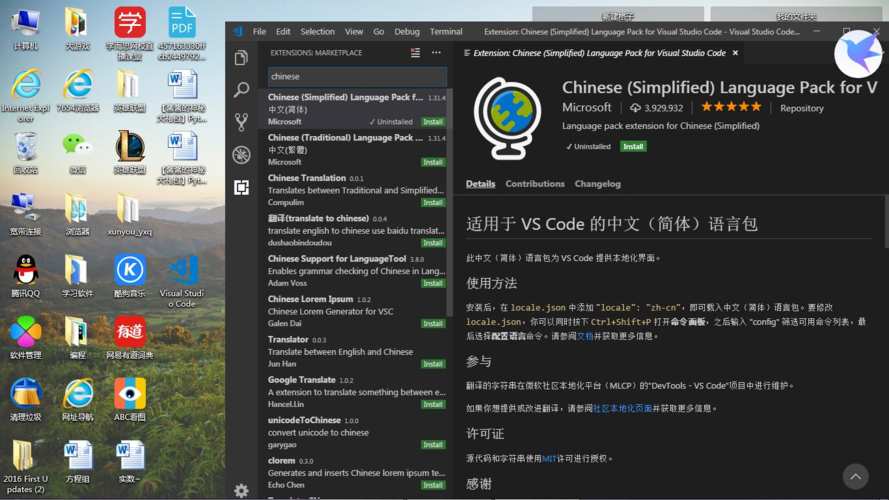
Task: Click the details page vertical scrollbar
Action: click(886, 221)
